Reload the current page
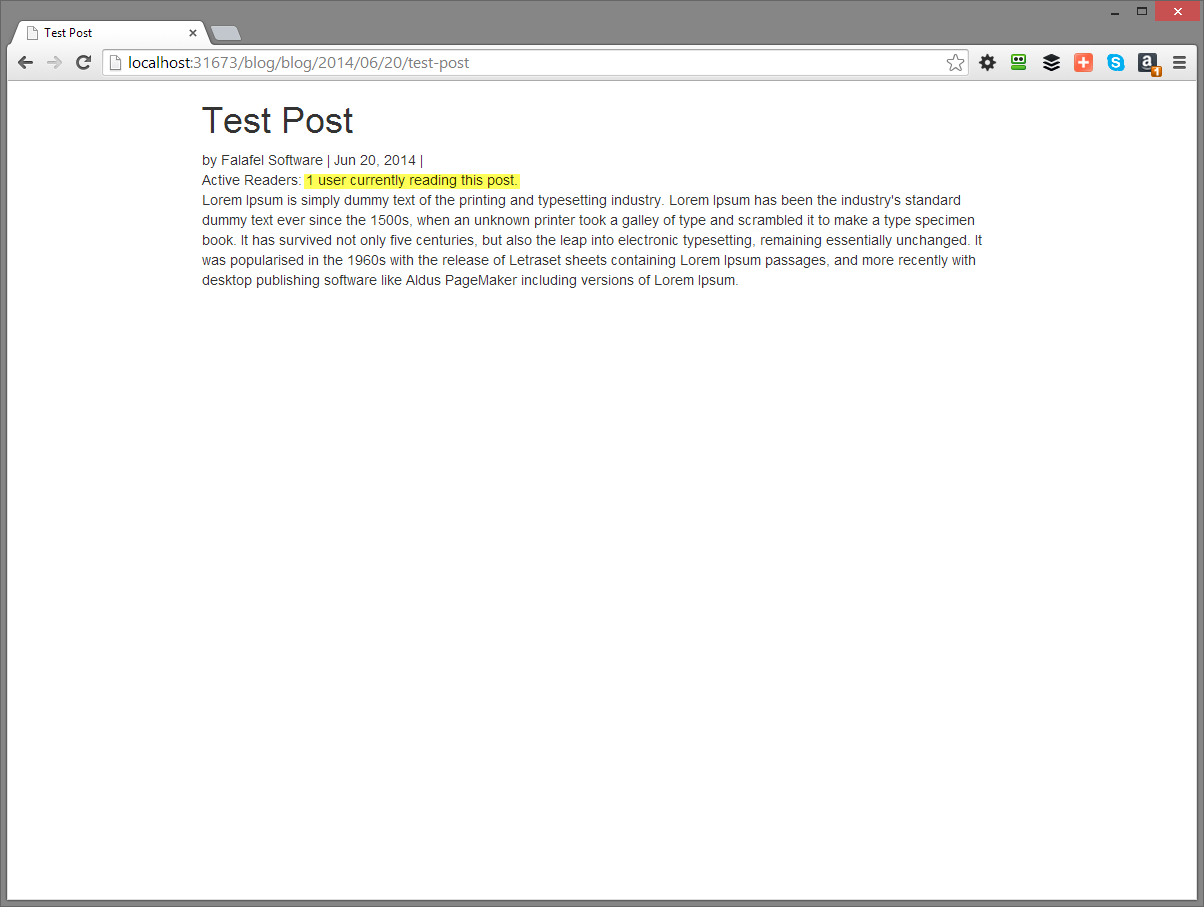This screenshot has width=1204, height=907. (x=83, y=62)
